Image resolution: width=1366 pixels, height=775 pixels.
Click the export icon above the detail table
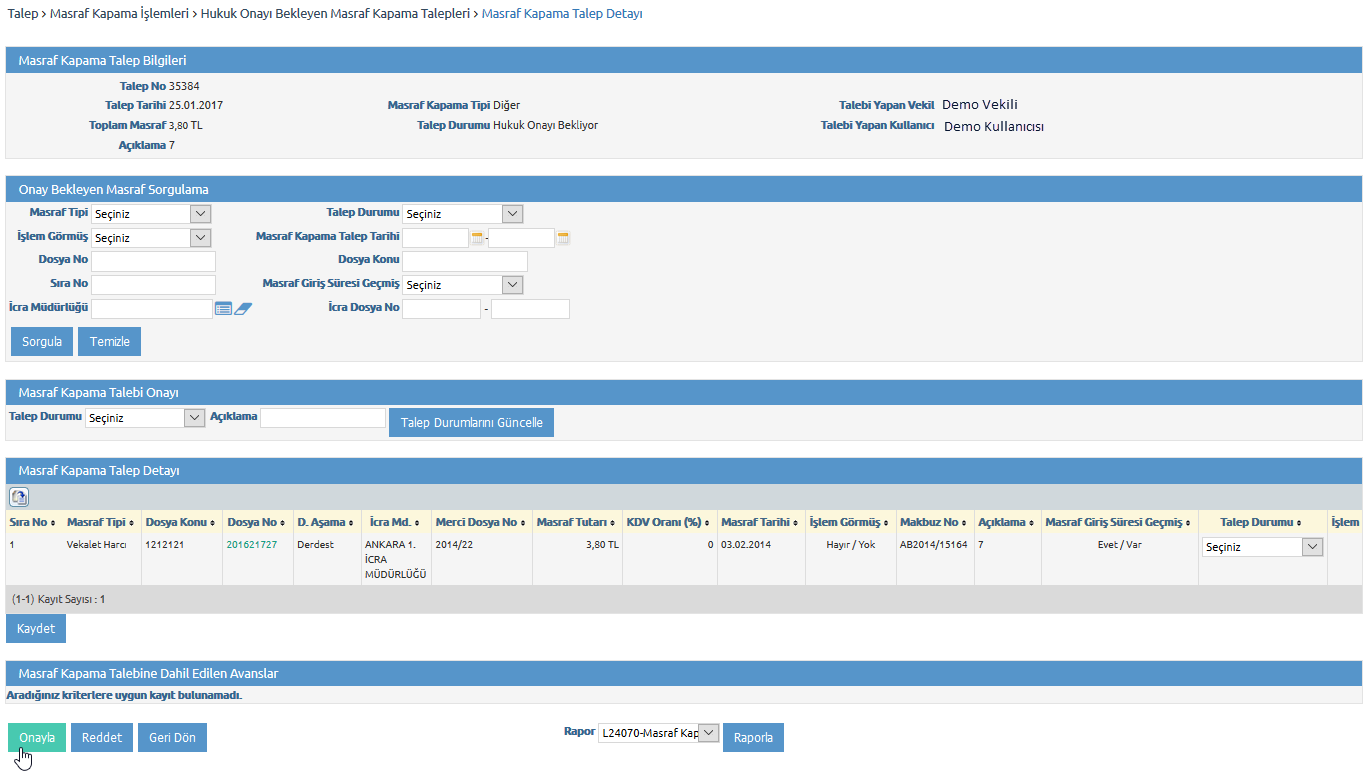click(x=19, y=497)
